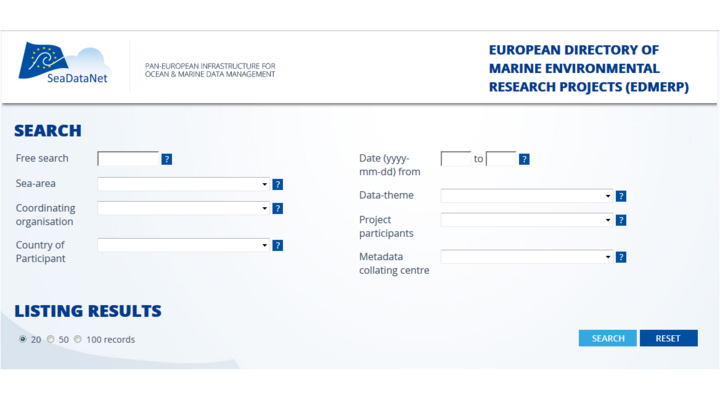Open Data-theme help question mark
720x405 pixels.
[621, 196]
